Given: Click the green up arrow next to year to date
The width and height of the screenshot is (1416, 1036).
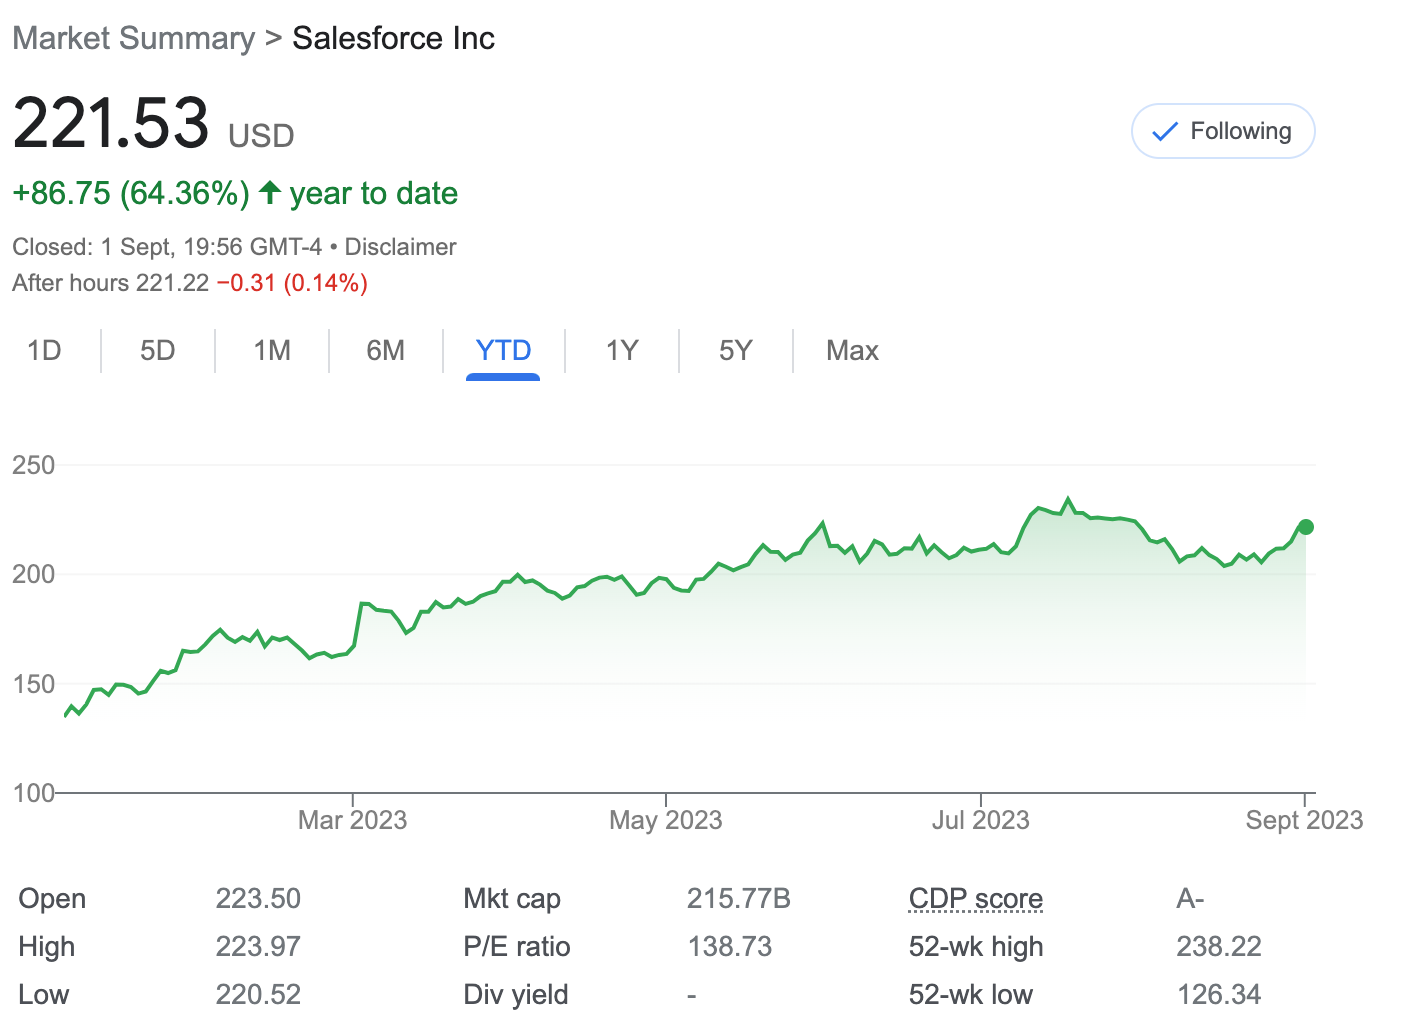Looking at the screenshot, I should 269,192.
